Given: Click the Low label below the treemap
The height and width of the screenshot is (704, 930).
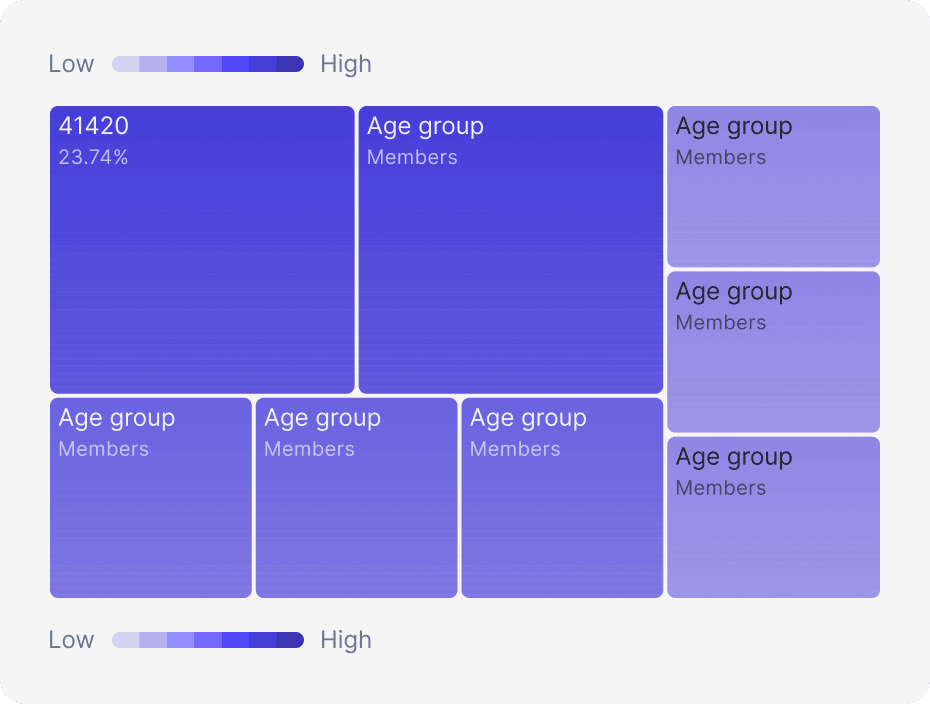Looking at the screenshot, I should point(71,640).
